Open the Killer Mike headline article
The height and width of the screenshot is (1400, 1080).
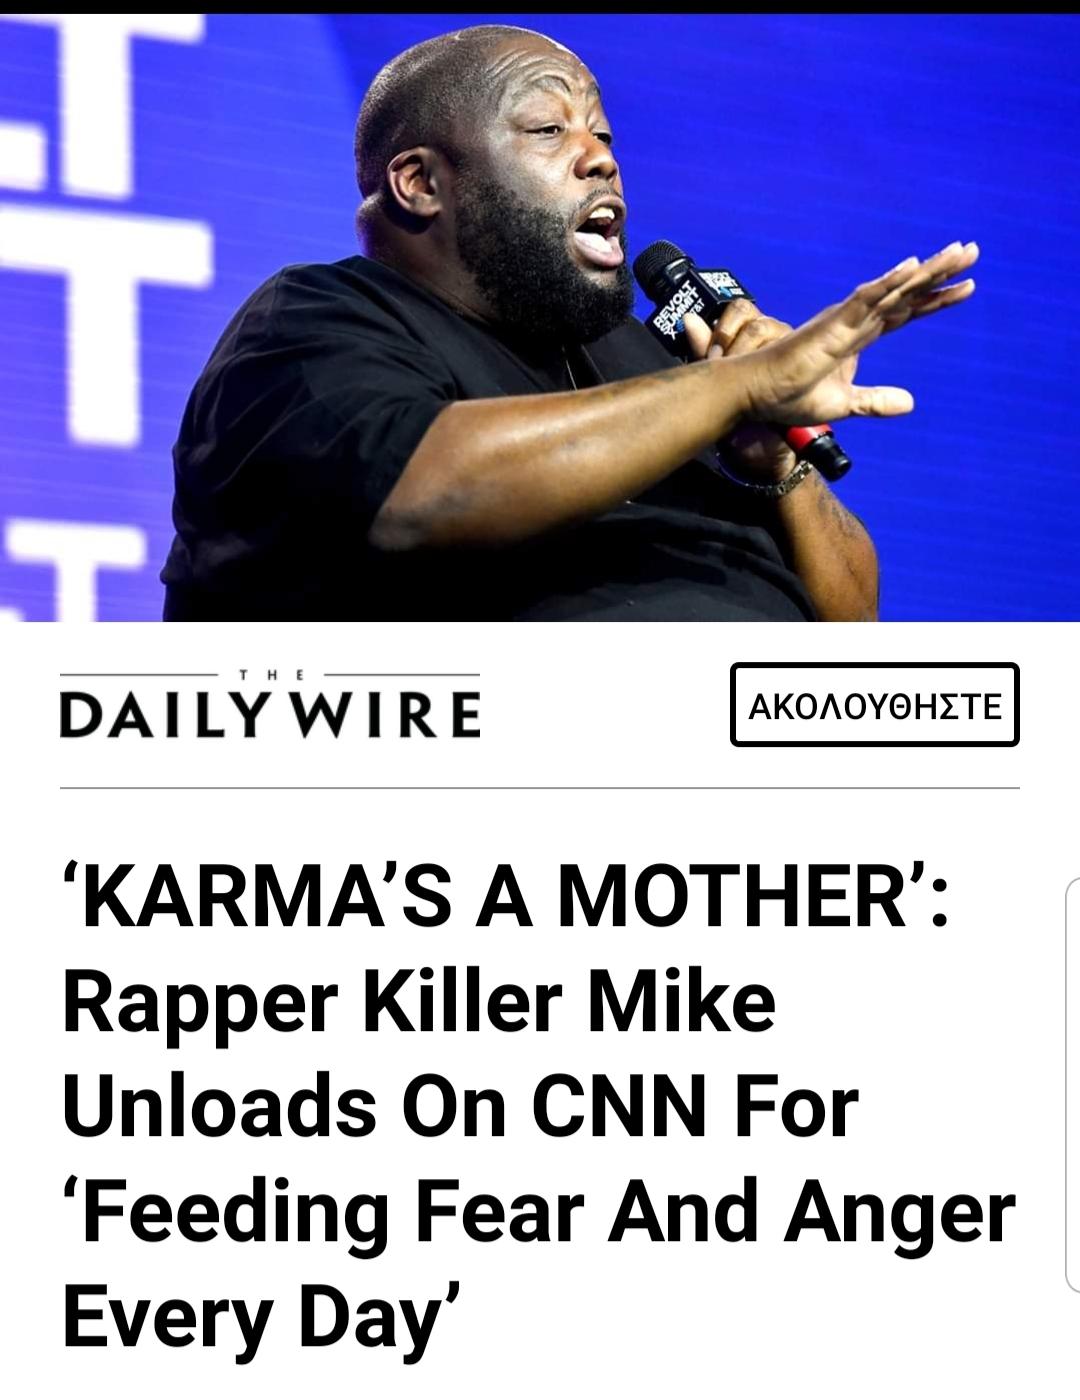(539, 1108)
